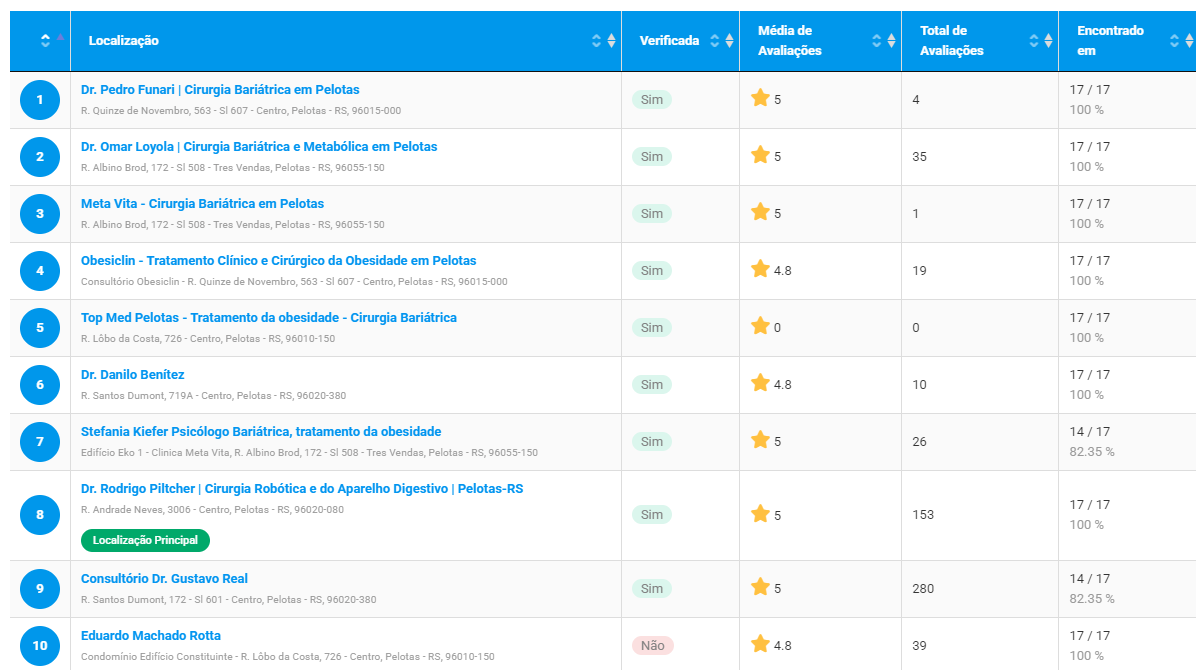Click rank number 10 circle
This screenshot has width=1196, height=670.
point(40,646)
